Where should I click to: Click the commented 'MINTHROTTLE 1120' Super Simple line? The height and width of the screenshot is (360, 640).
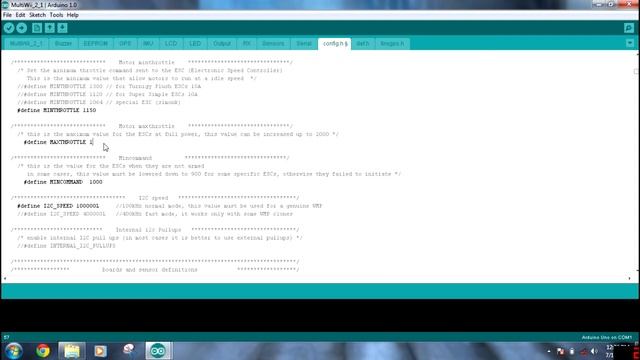(107, 94)
